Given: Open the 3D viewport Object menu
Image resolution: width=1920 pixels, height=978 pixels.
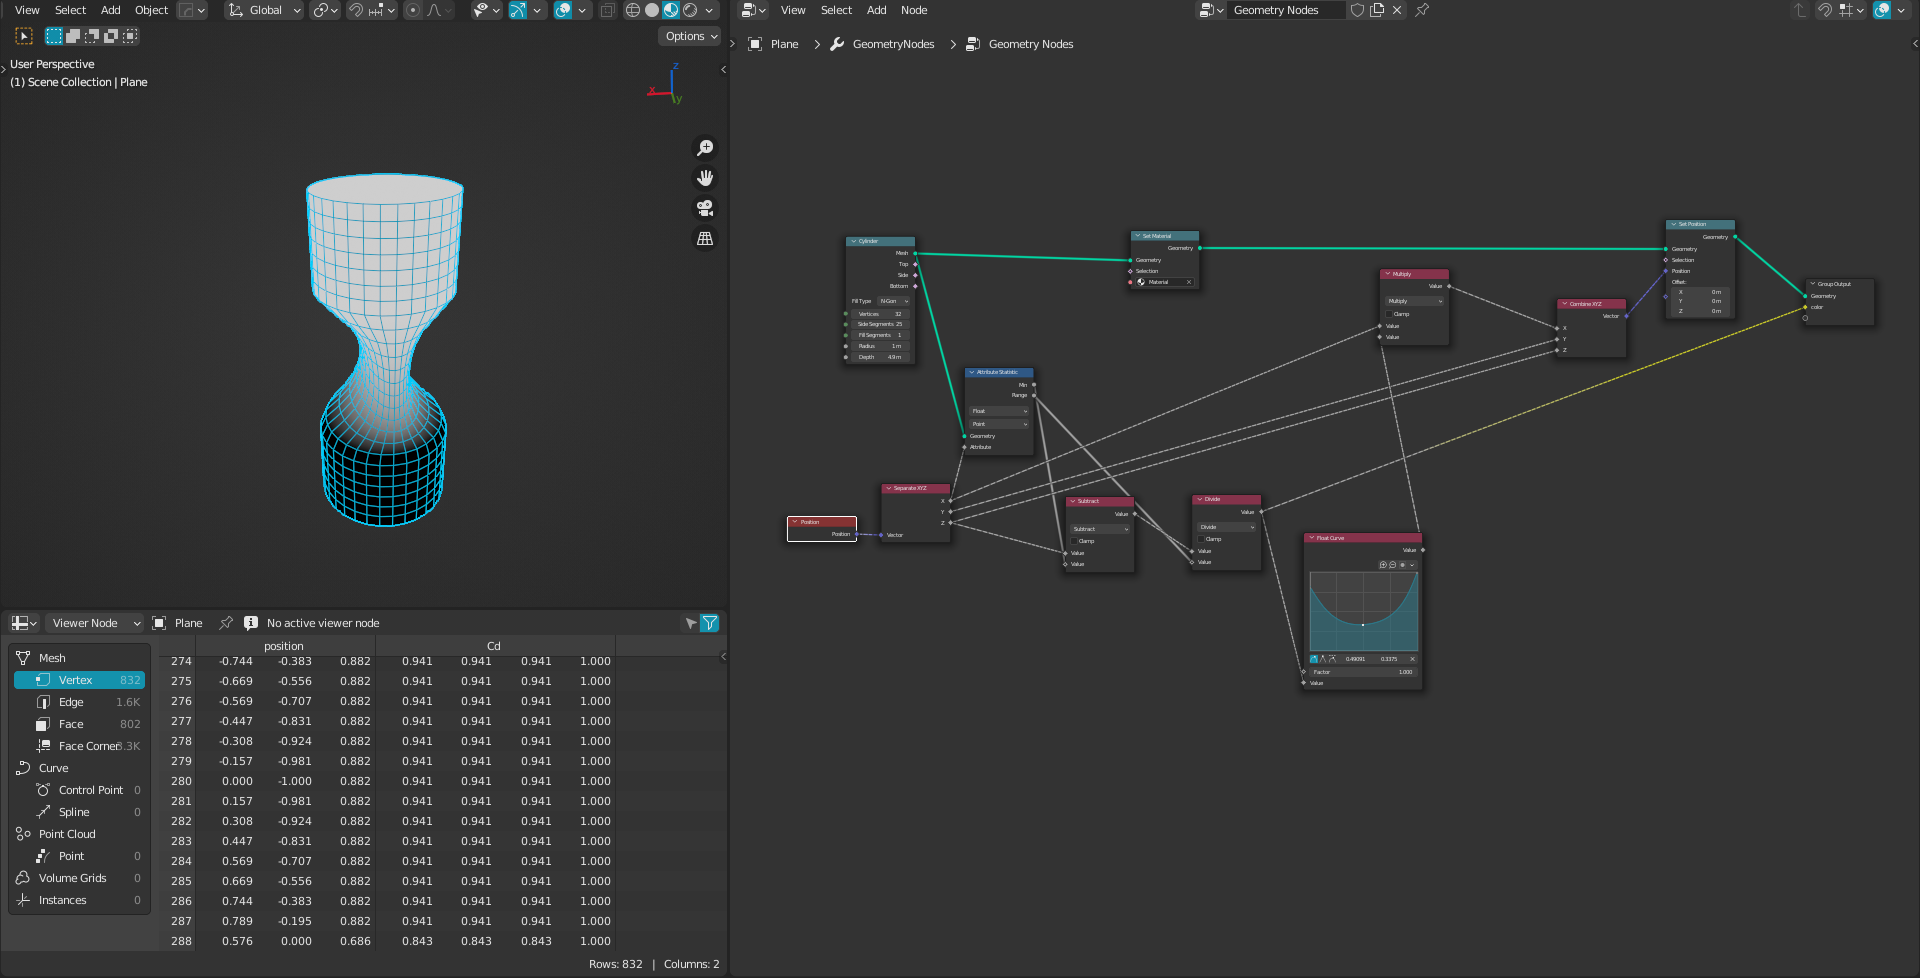Looking at the screenshot, I should [151, 10].
